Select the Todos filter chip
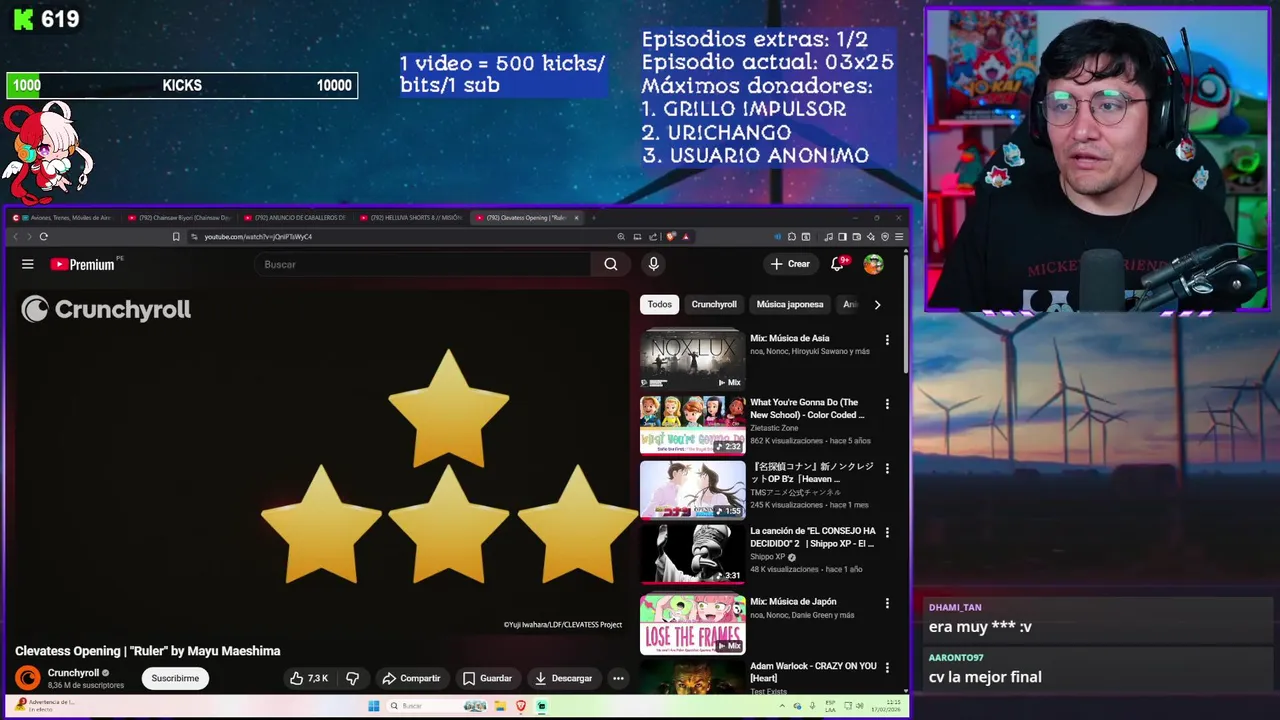1280x720 pixels. [x=659, y=304]
